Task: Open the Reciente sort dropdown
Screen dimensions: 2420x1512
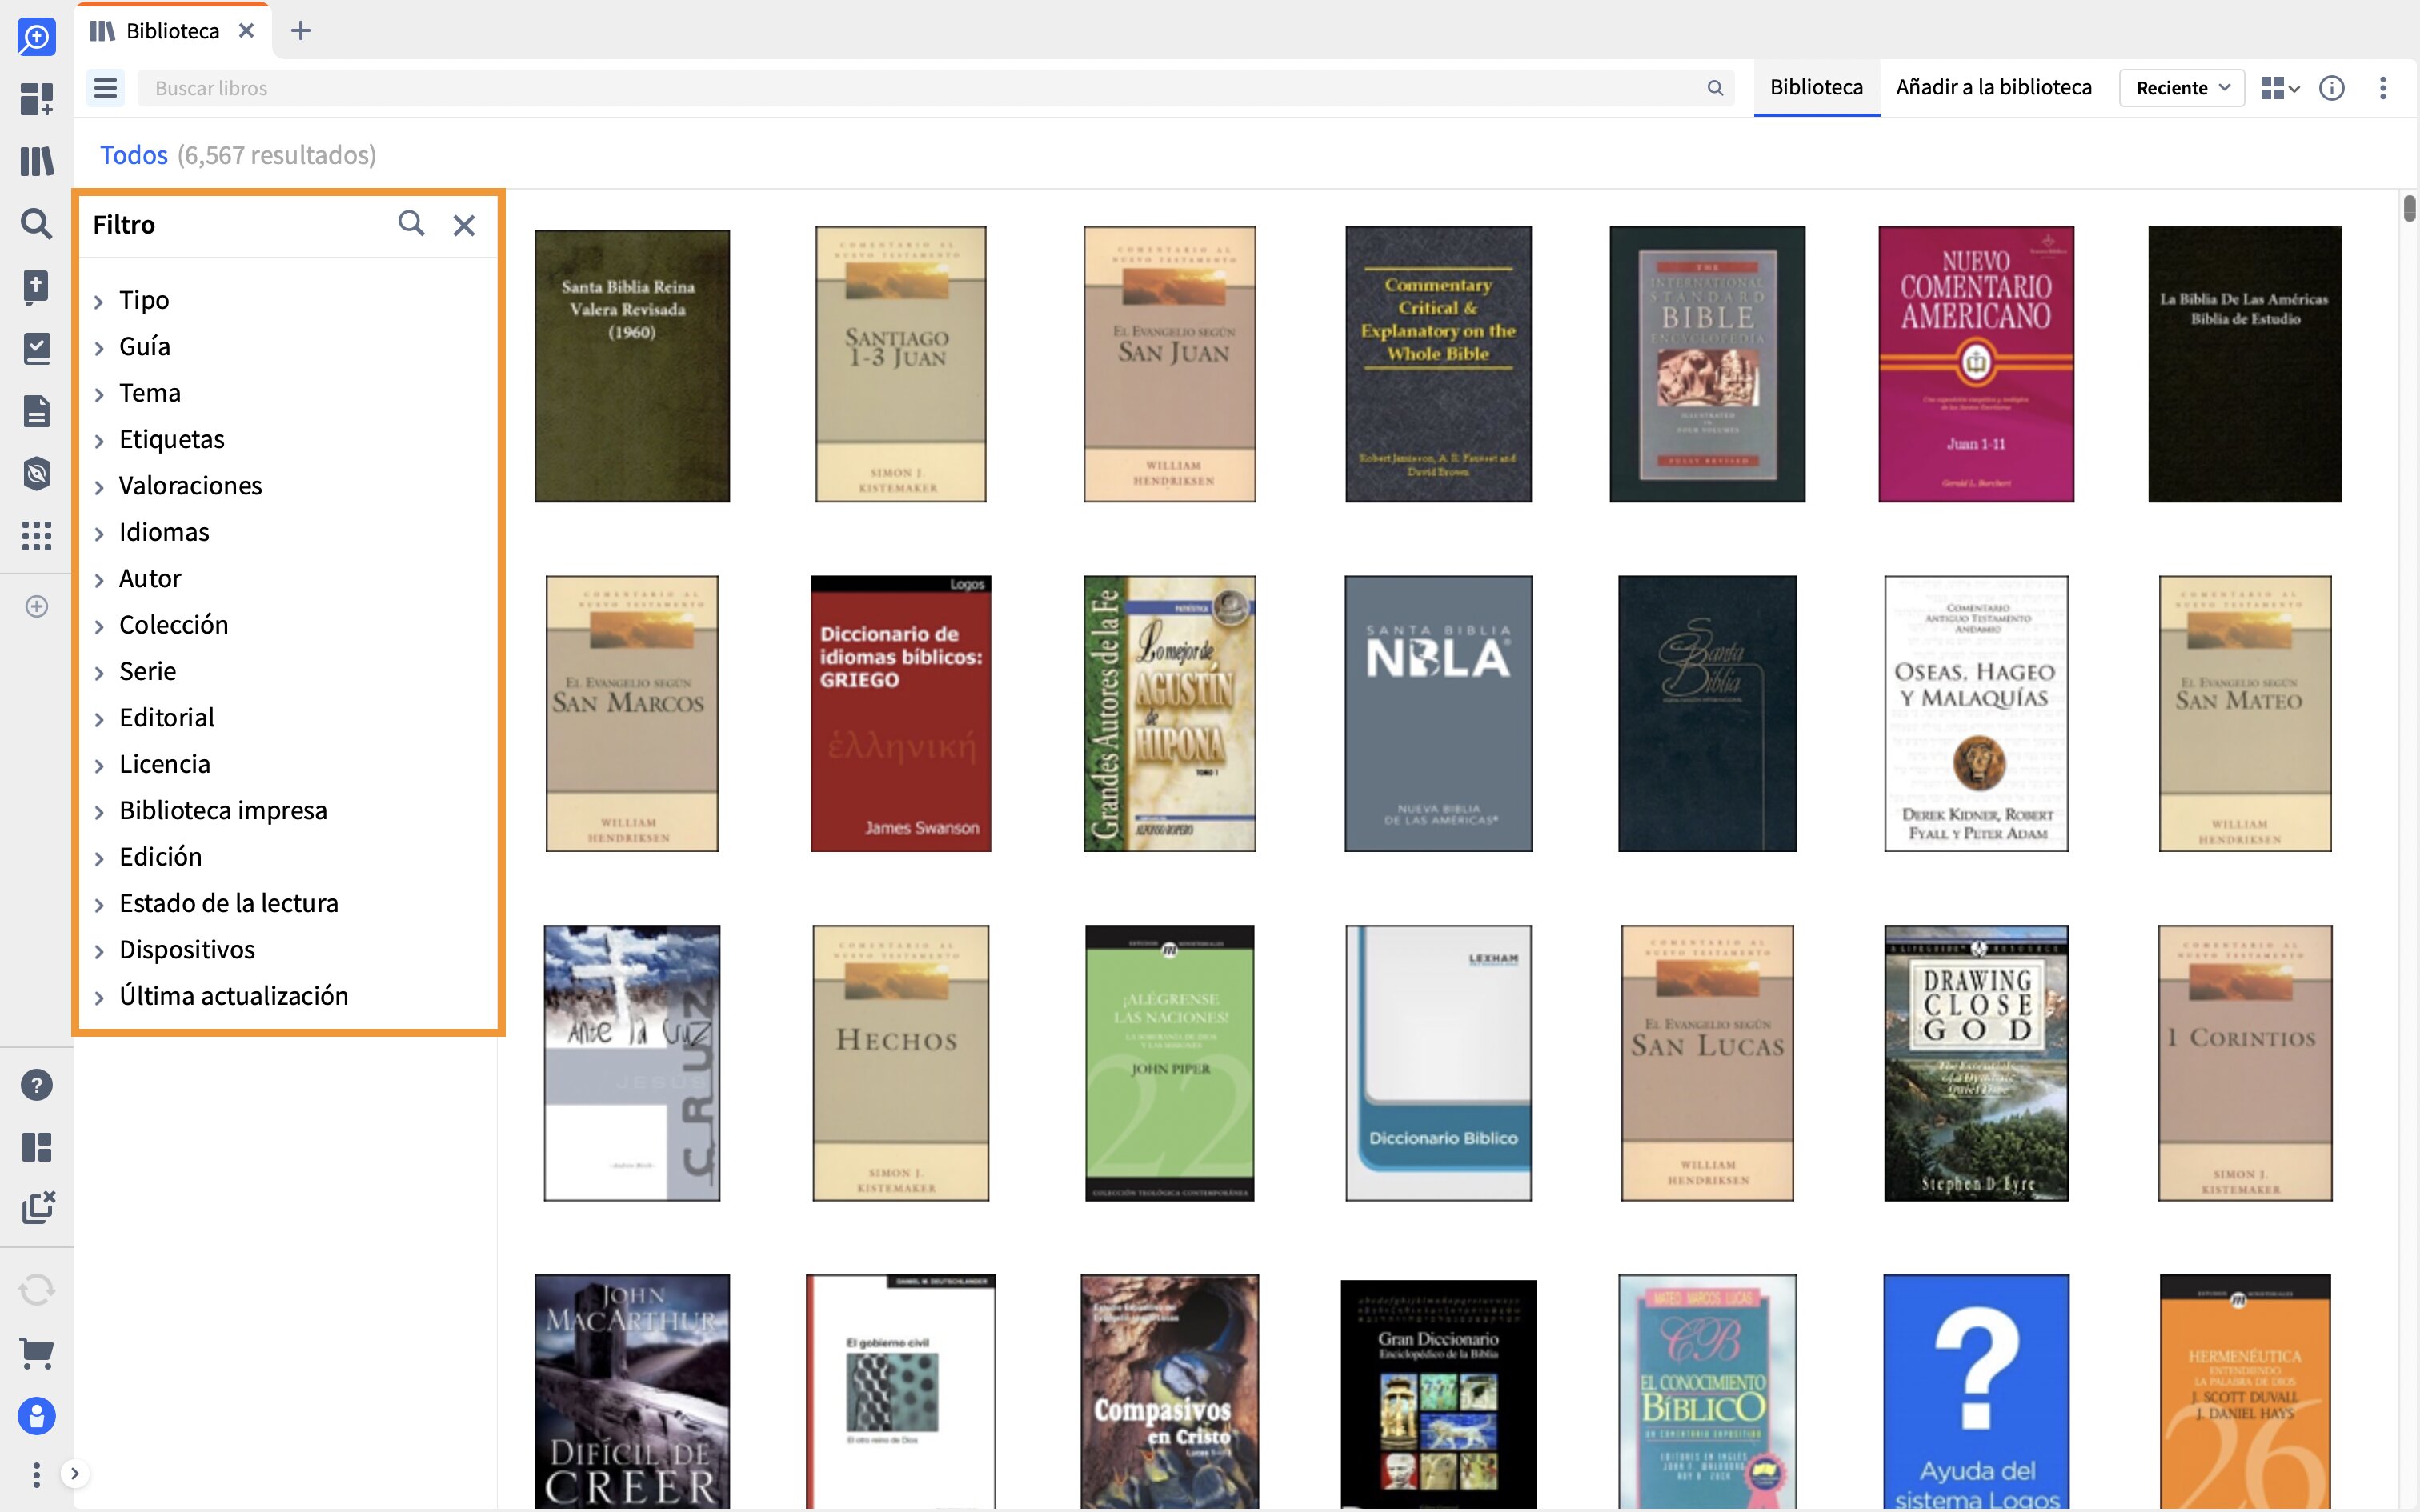Action: pos(2182,88)
